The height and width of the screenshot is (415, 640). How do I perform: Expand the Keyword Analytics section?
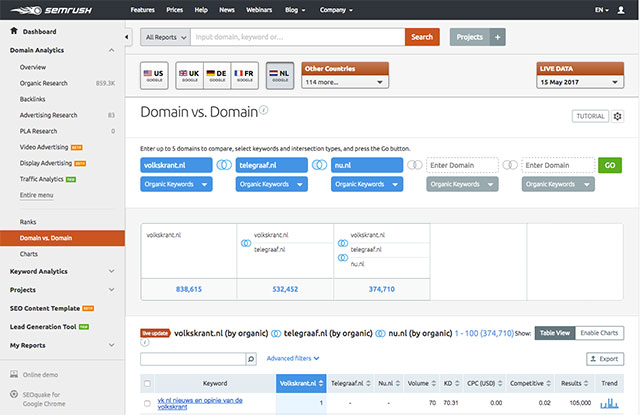click(x=111, y=271)
